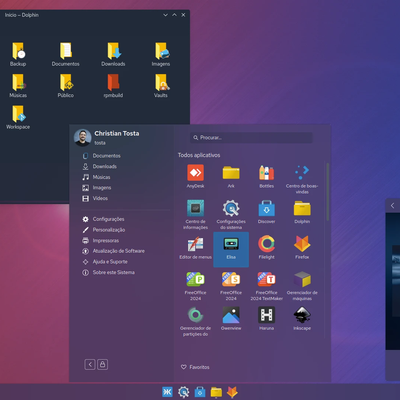Click the back arrow button beside lock

(90, 364)
